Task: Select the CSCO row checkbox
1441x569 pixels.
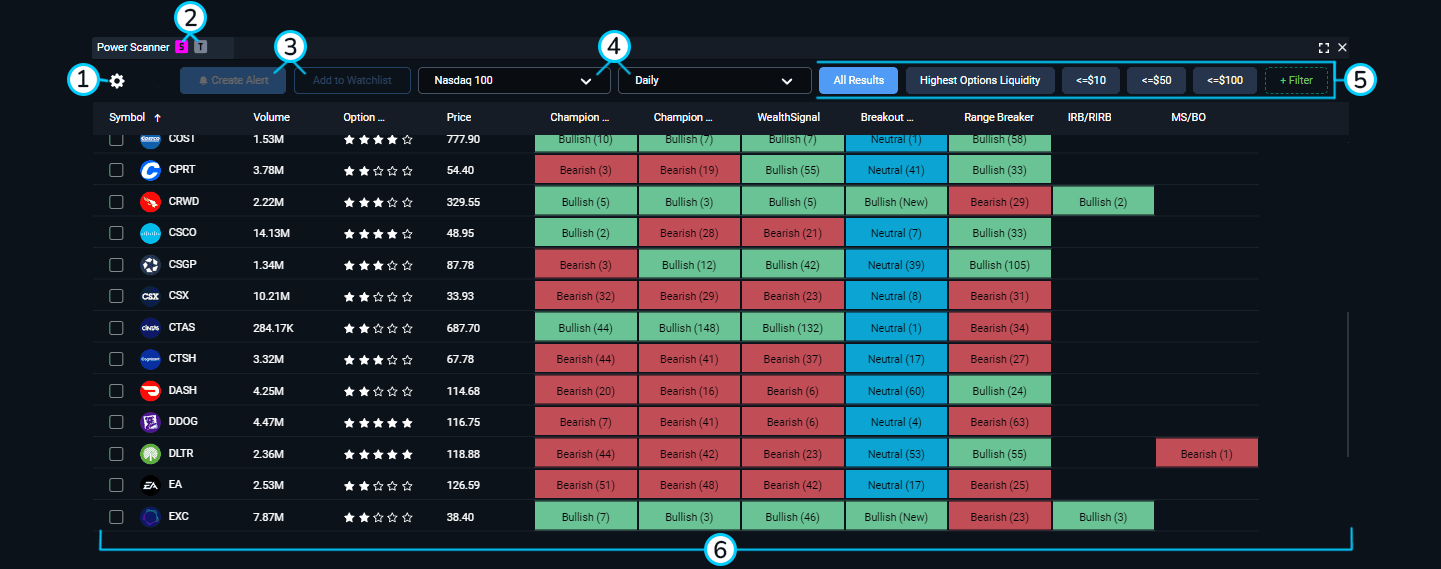Action: (116, 233)
